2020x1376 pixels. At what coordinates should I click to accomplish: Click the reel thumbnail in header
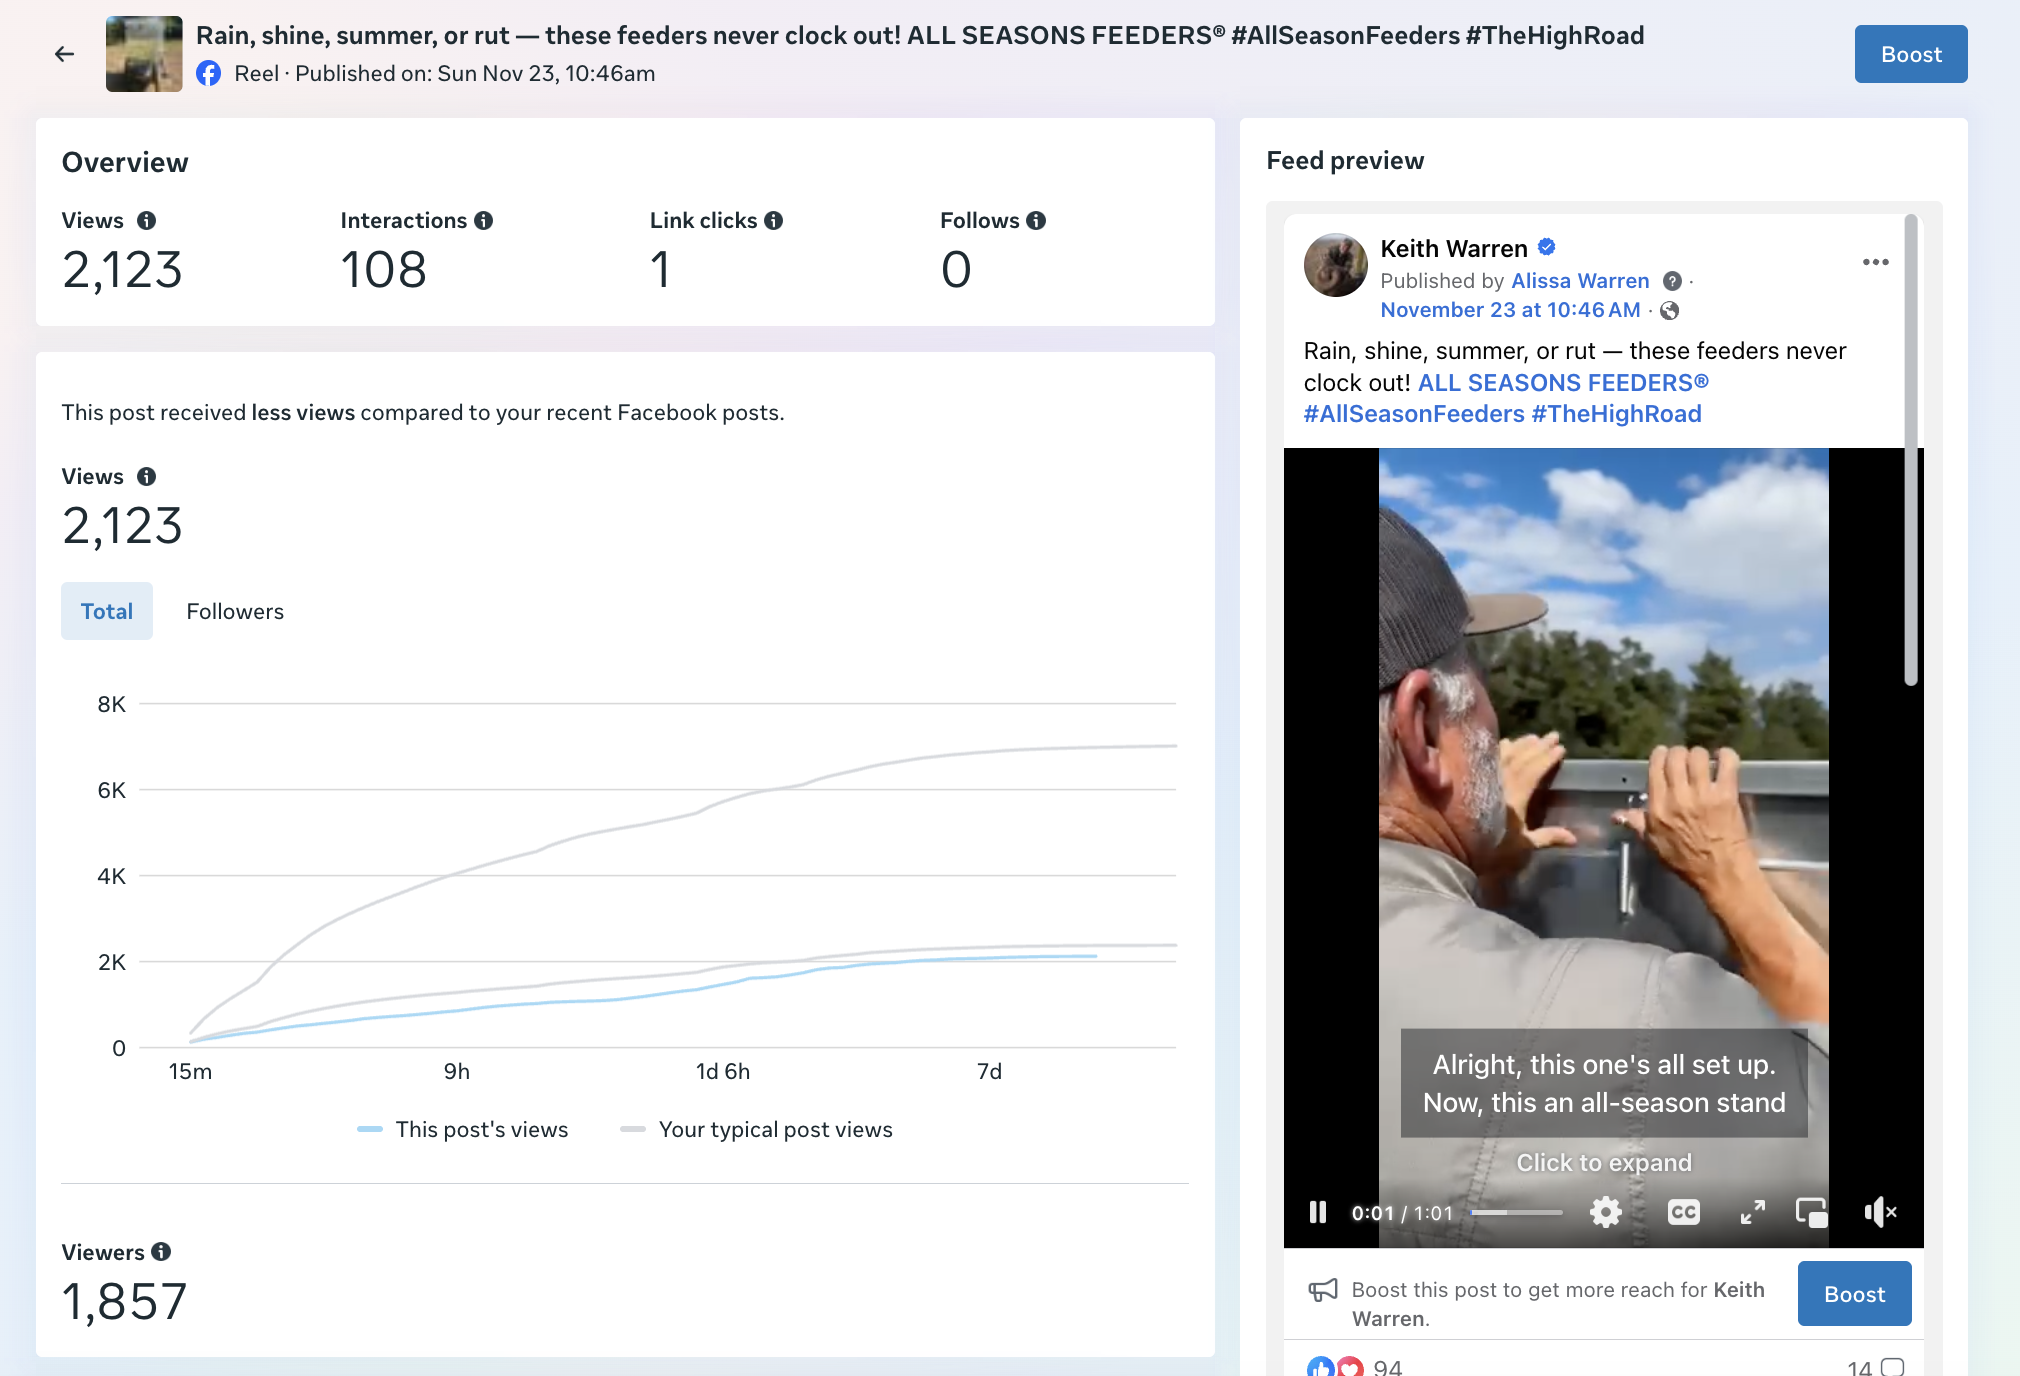coord(144,54)
